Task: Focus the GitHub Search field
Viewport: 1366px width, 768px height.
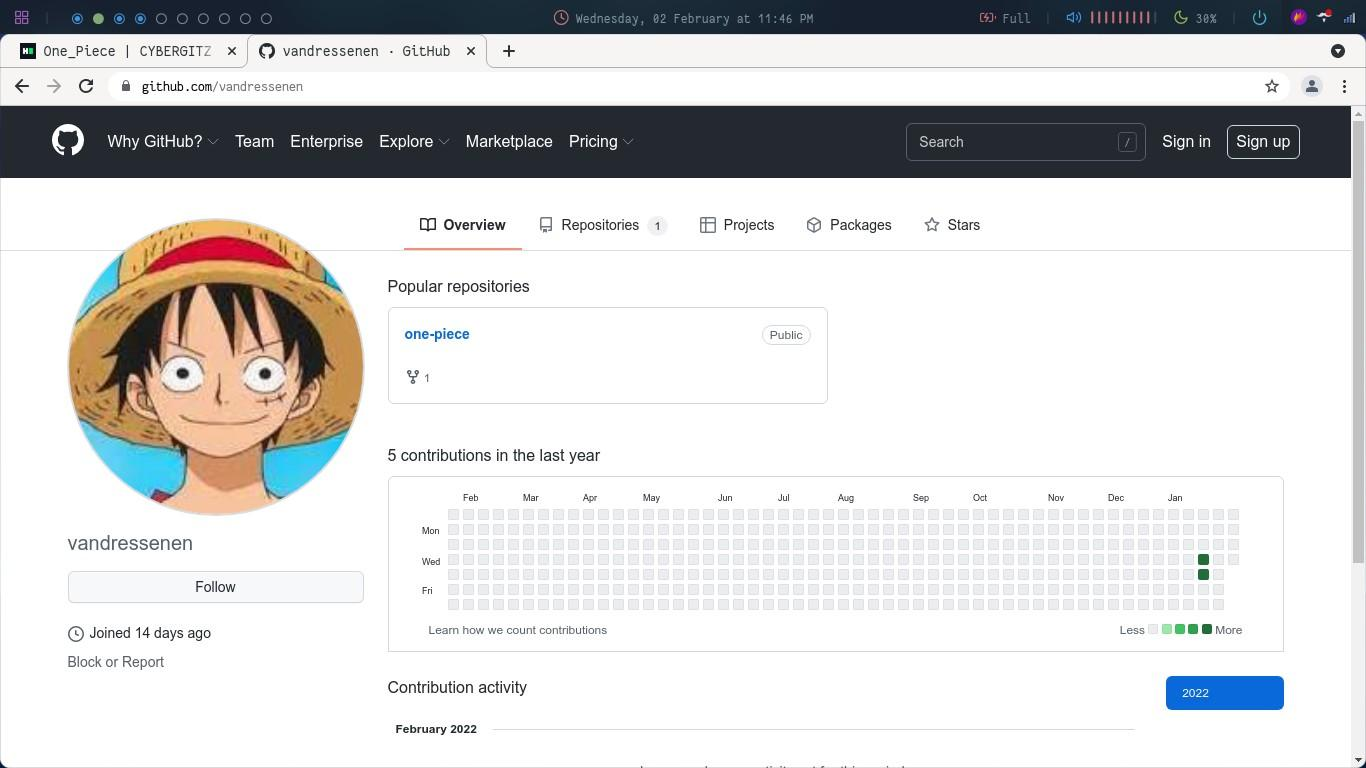Action: click(x=1025, y=142)
